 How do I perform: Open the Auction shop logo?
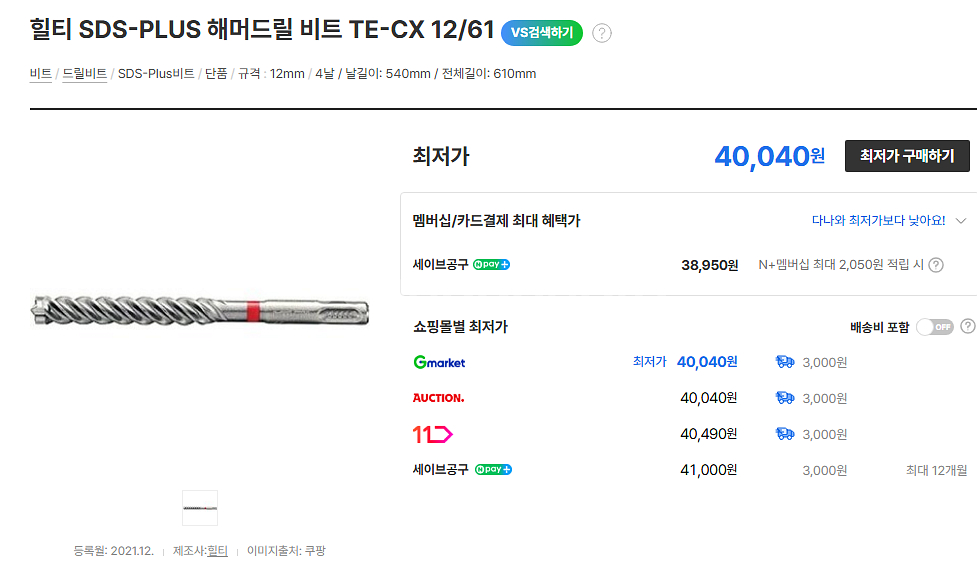(x=438, y=398)
